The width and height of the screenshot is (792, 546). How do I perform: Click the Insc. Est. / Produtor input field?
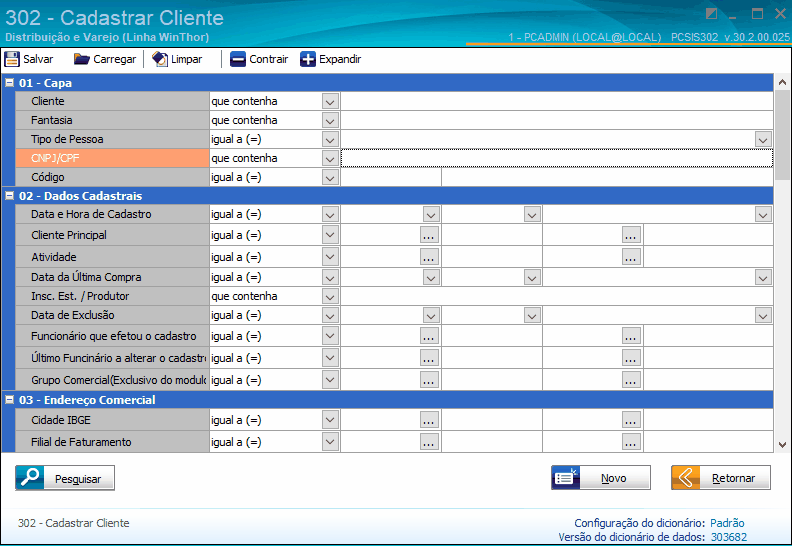pos(557,296)
